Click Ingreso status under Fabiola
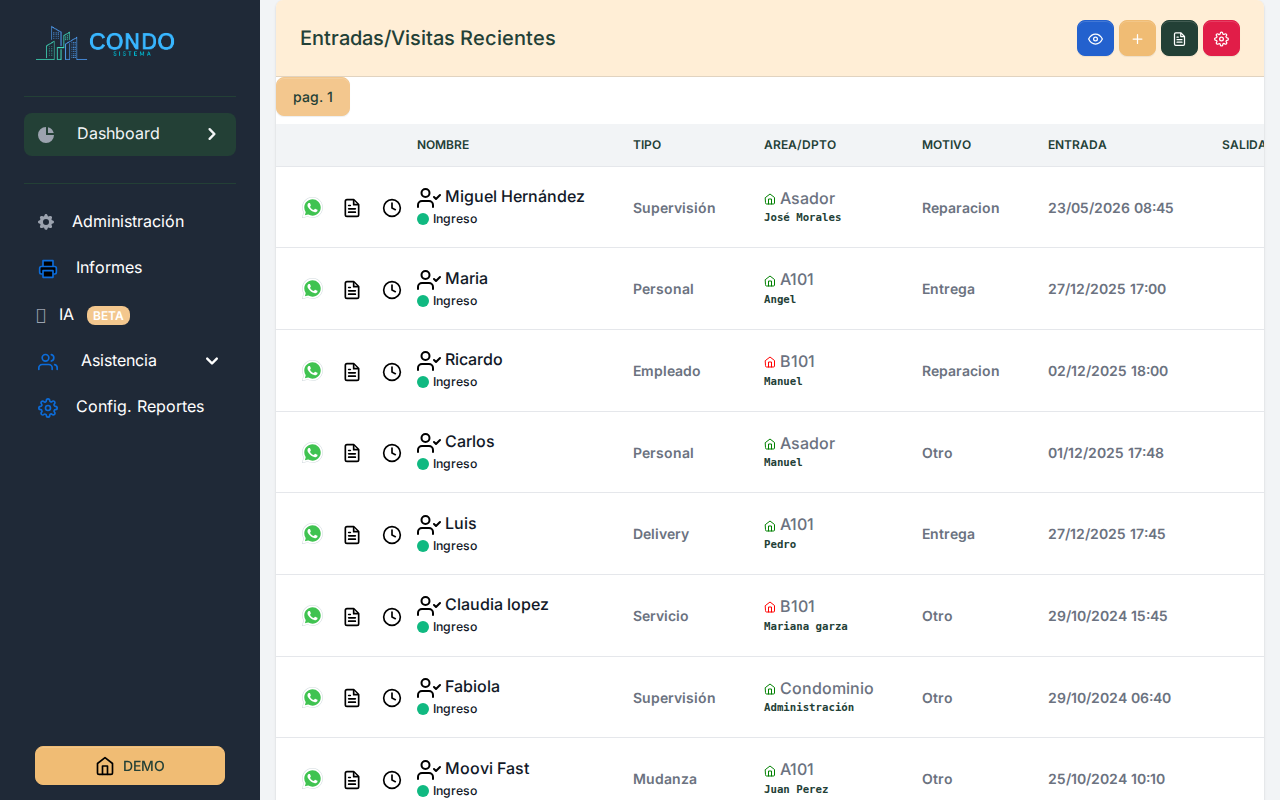The image size is (1280, 800). click(455, 709)
